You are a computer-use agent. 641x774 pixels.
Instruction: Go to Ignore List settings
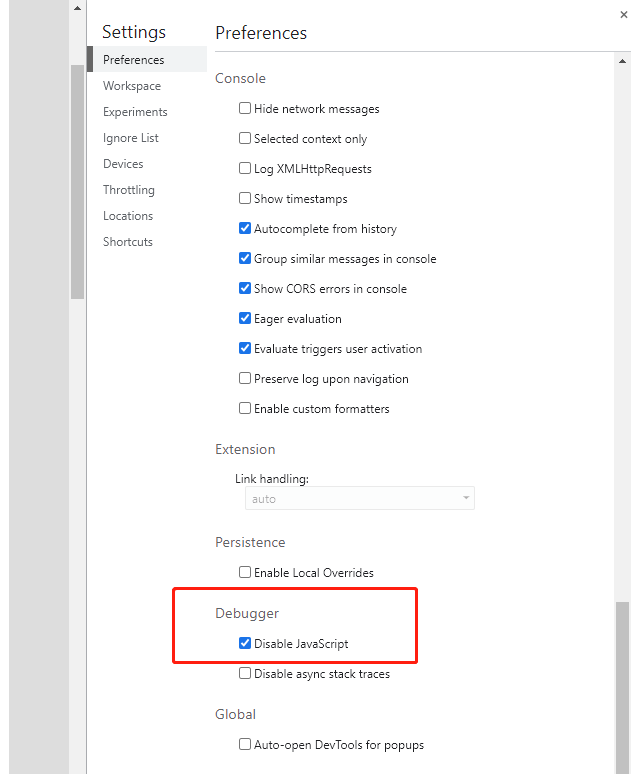point(130,138)
